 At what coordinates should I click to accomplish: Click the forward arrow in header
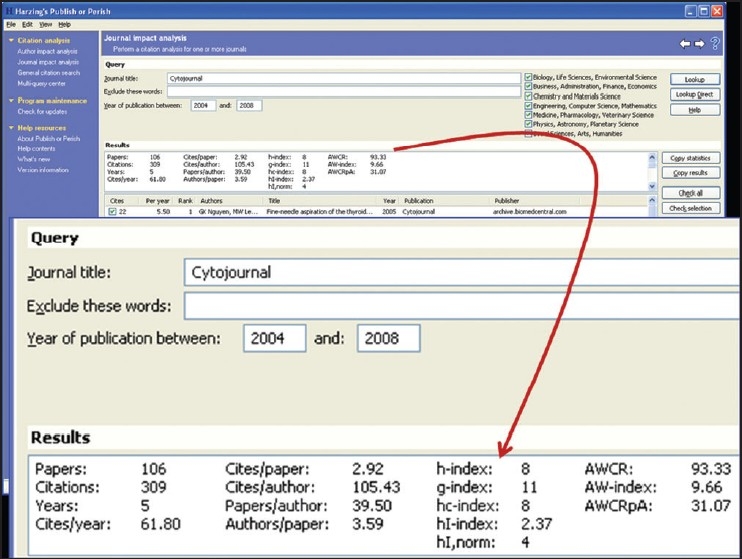click(x=699, y=44)
